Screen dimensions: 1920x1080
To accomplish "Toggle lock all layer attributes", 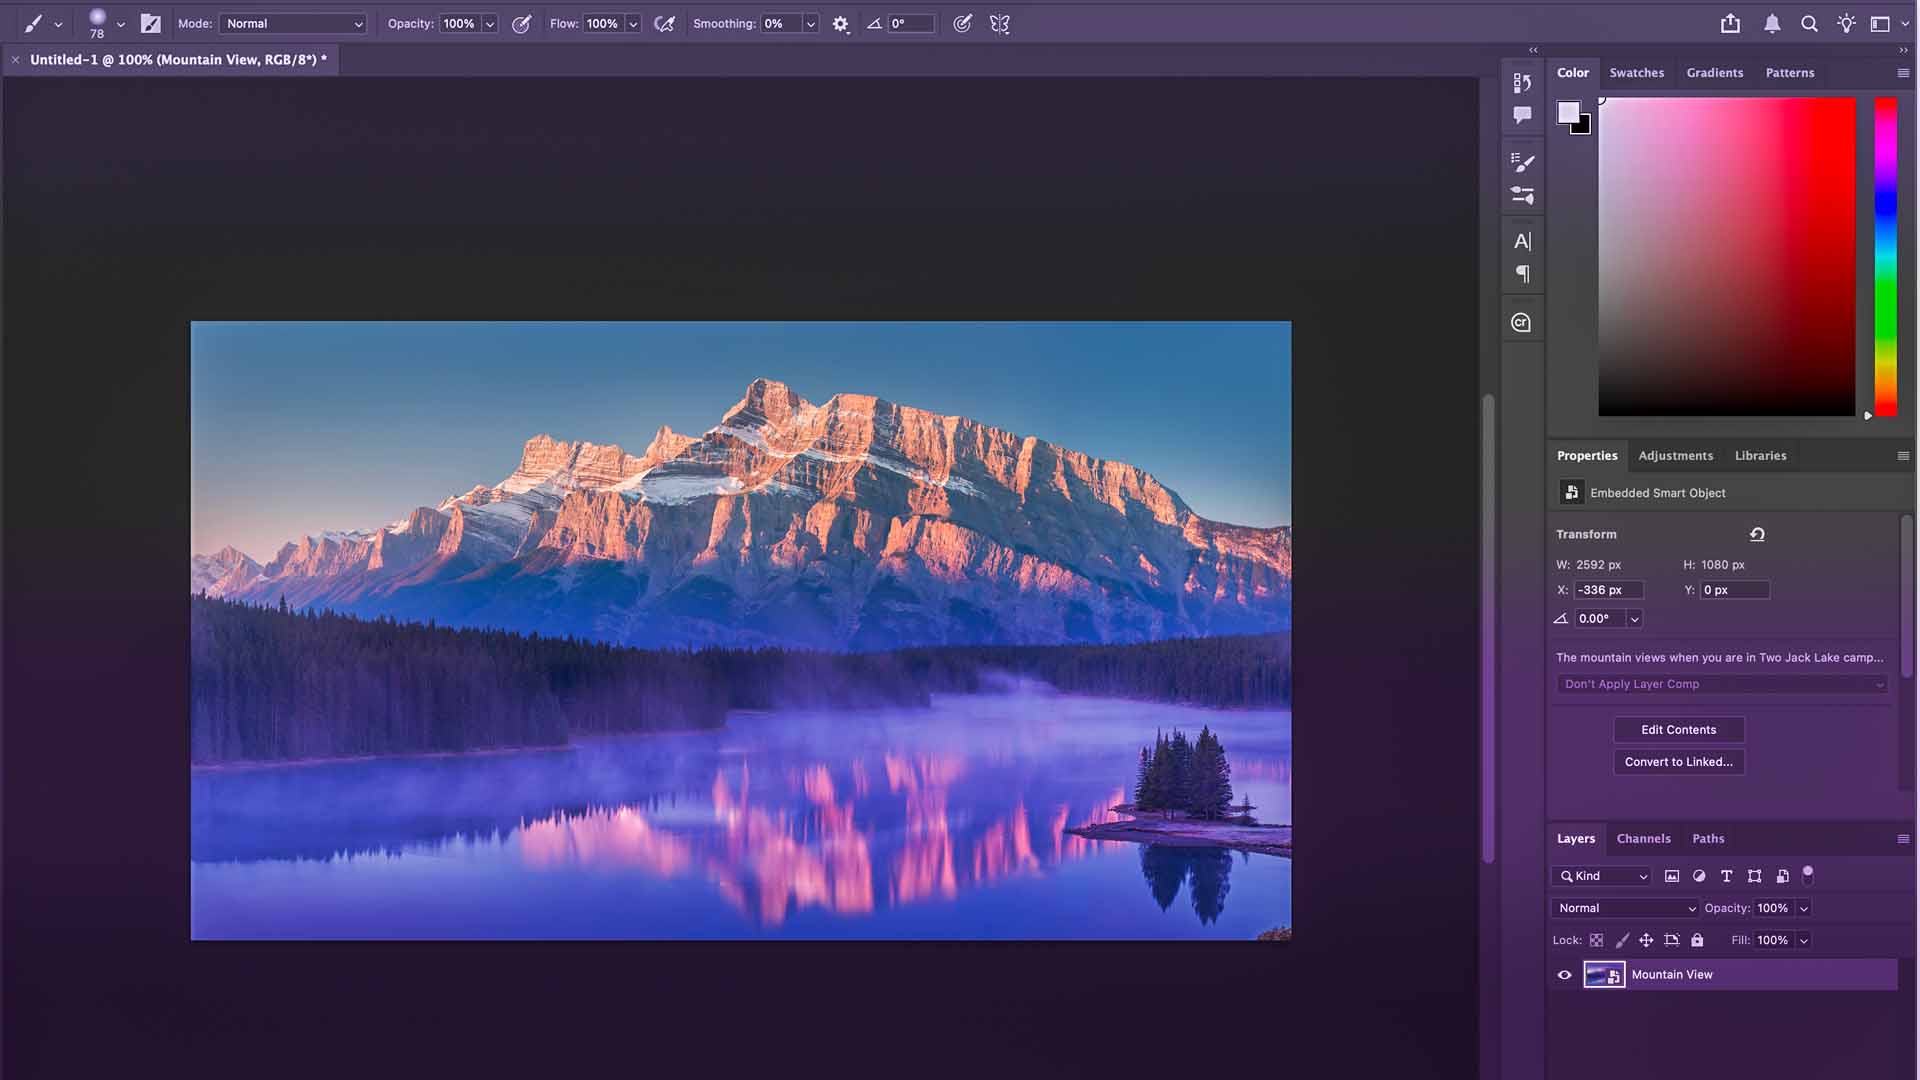I will (1697, 940).
